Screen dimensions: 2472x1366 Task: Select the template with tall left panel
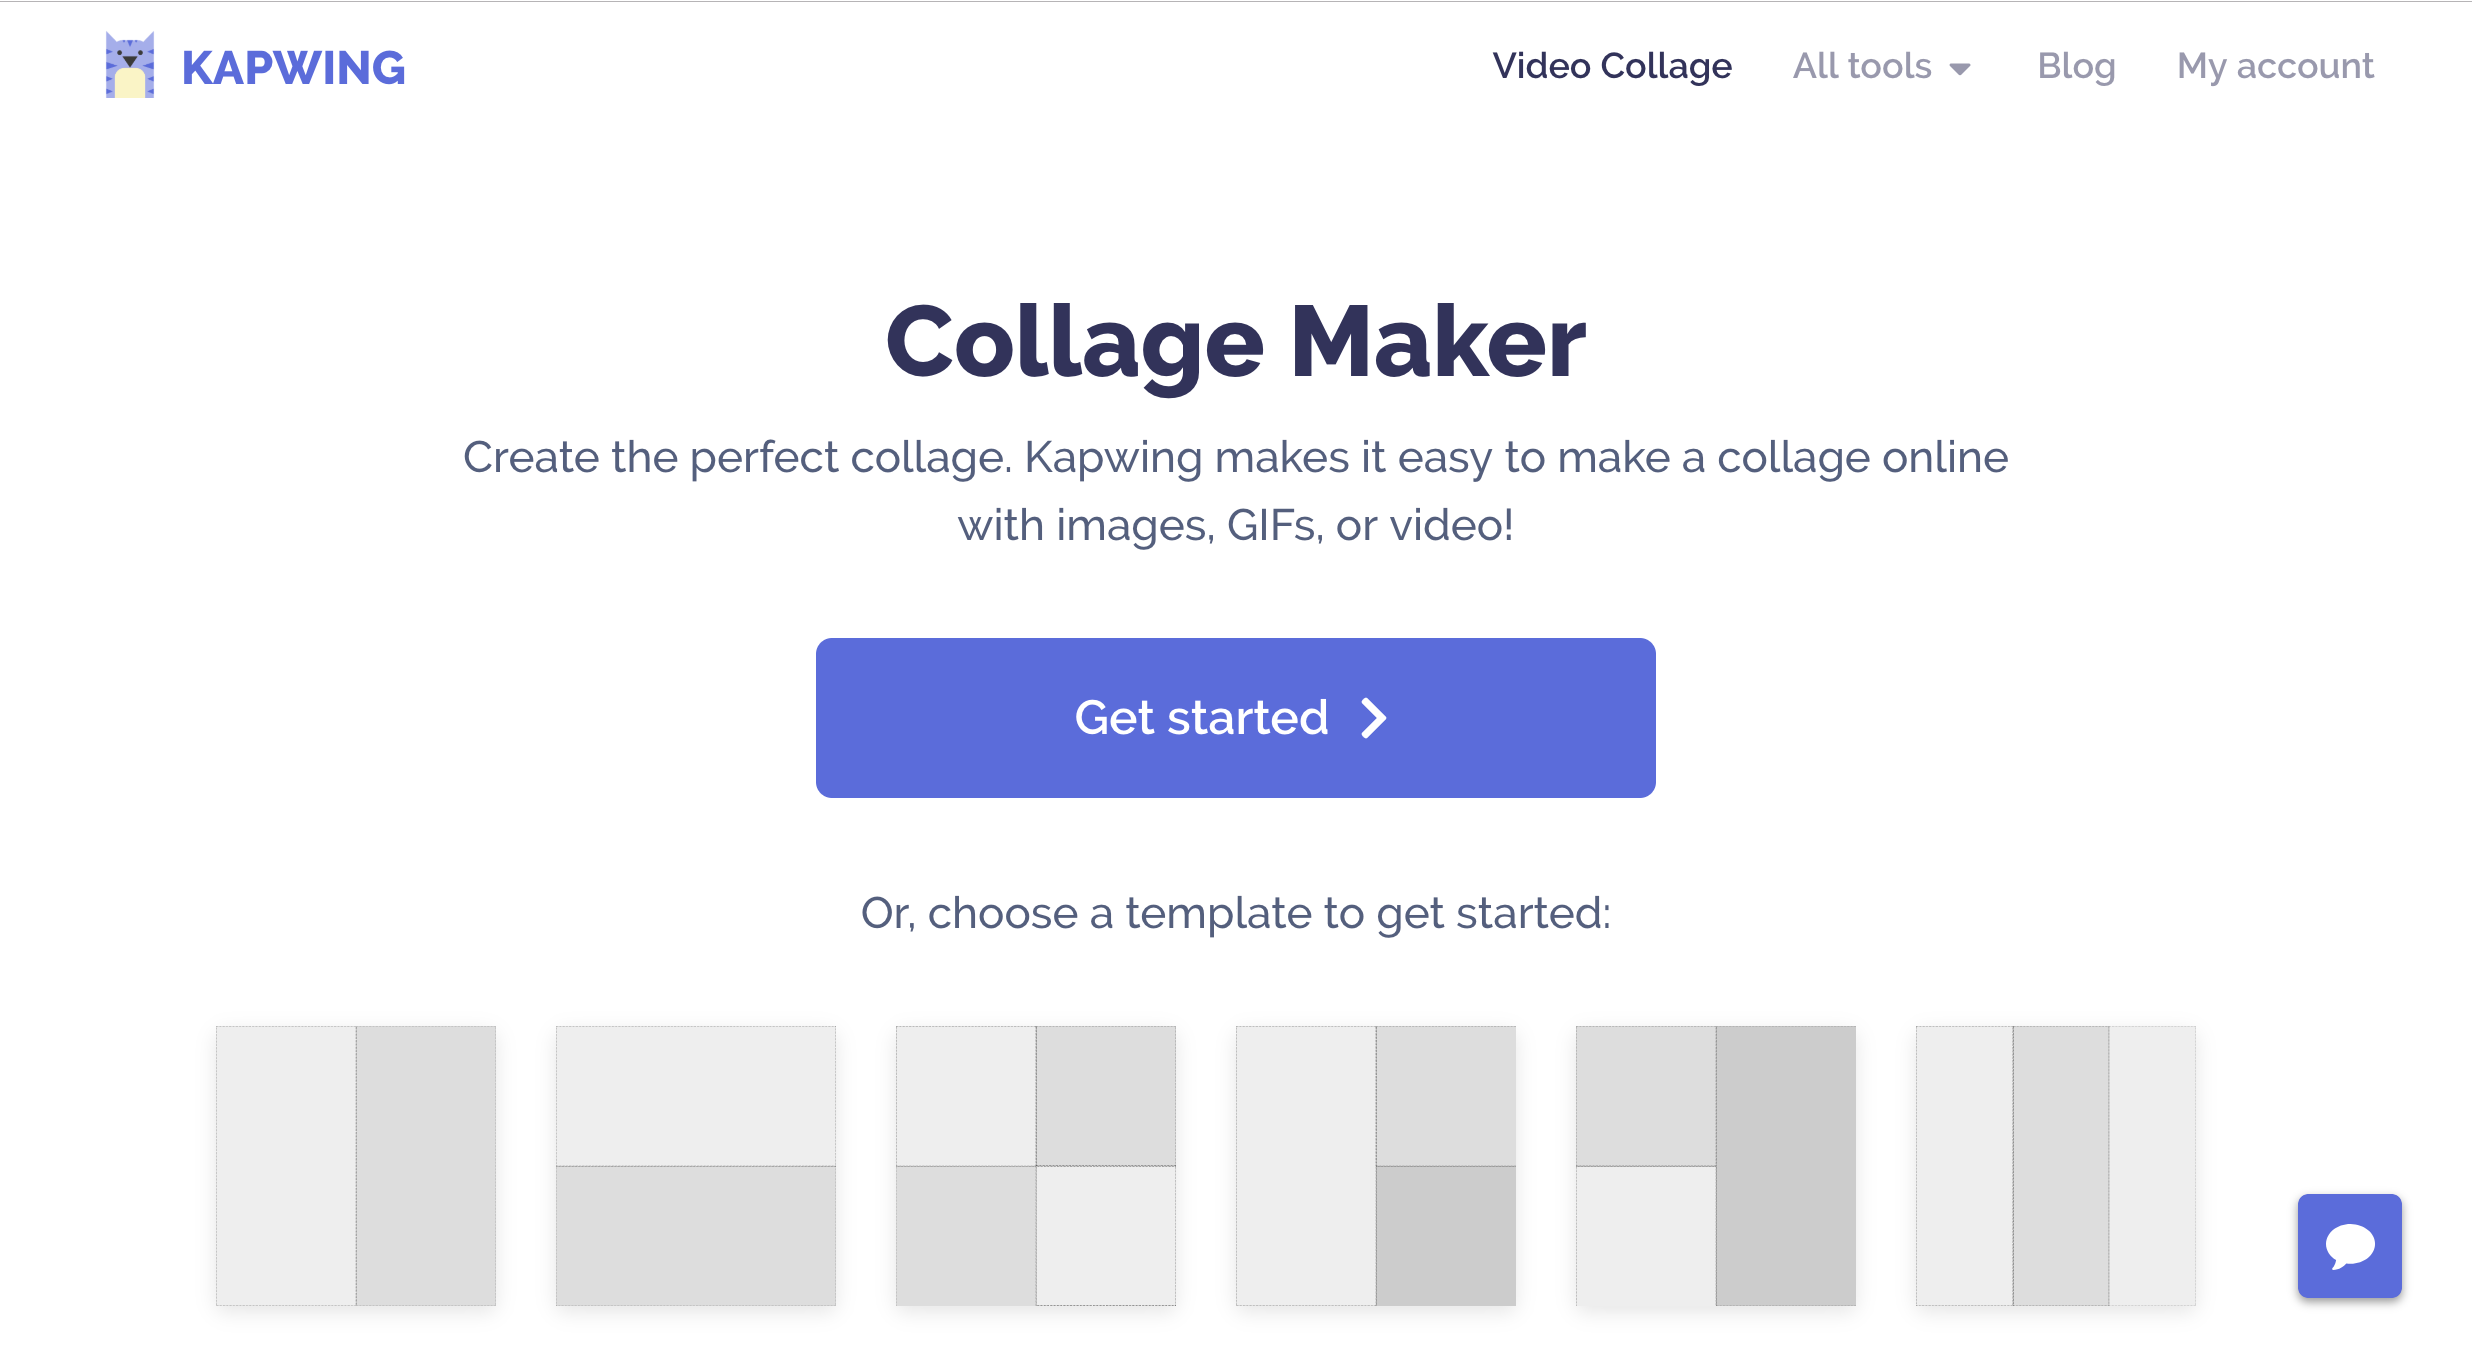coord(1376,1166)
